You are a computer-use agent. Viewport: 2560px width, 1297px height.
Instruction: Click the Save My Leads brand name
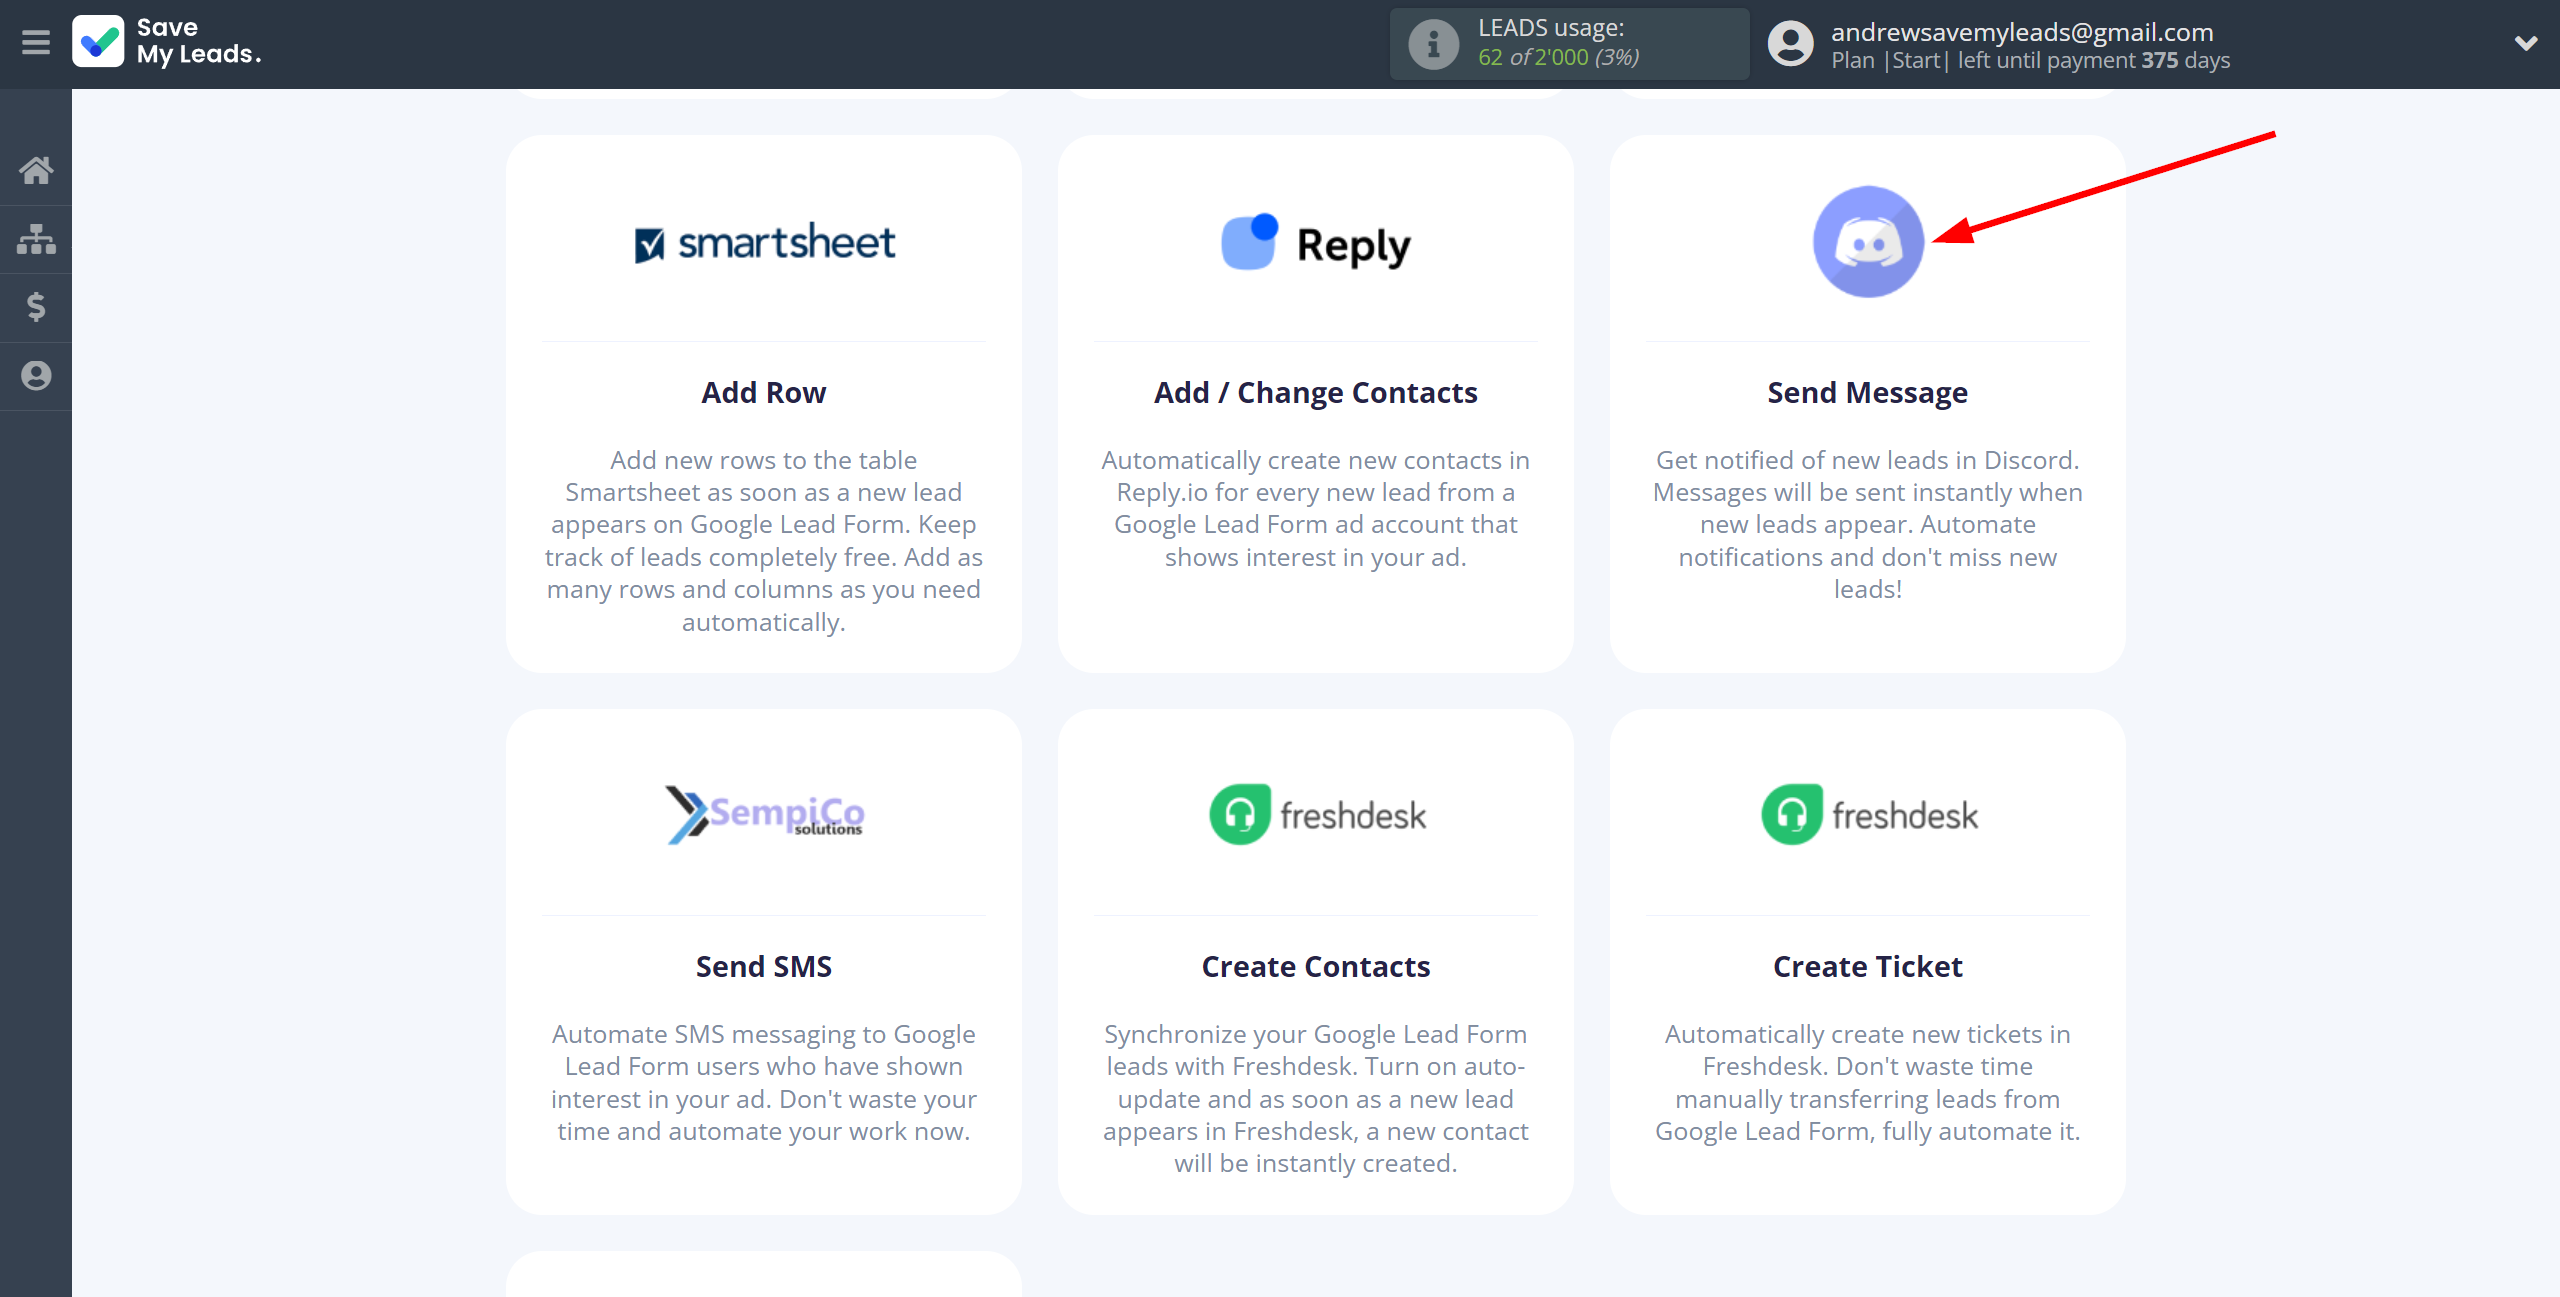(x=198, y=42)
